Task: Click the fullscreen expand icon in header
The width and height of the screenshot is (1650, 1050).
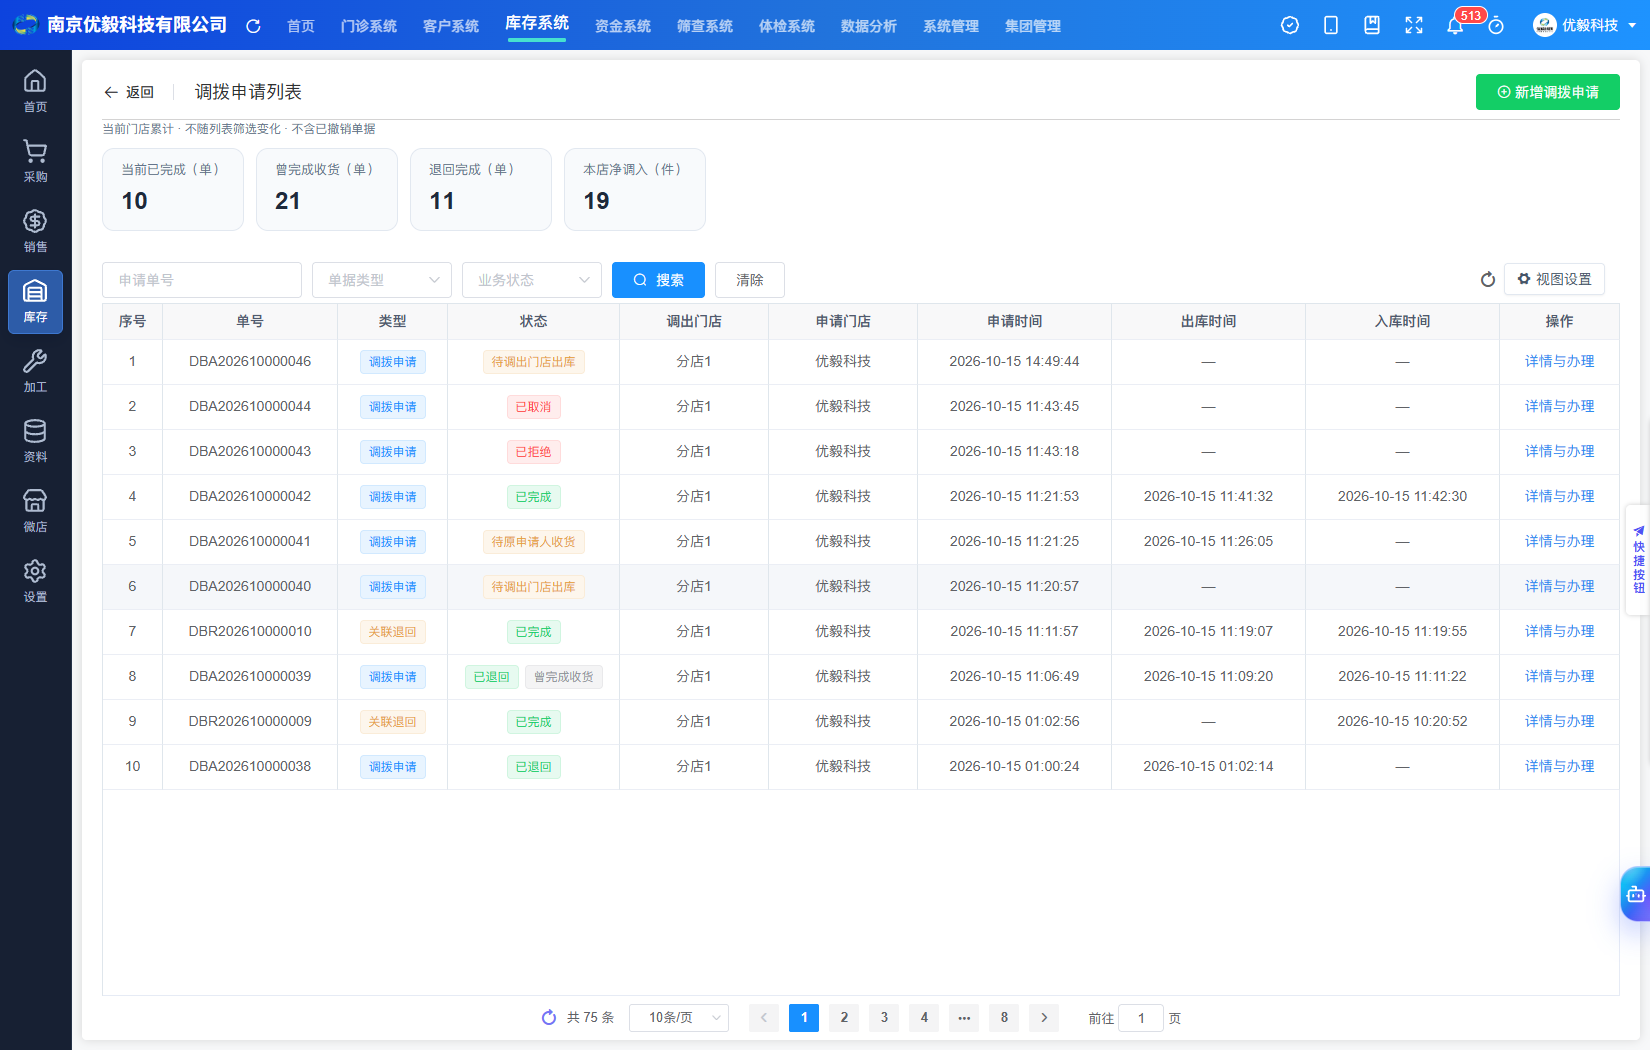Action: click(1413, 25)
